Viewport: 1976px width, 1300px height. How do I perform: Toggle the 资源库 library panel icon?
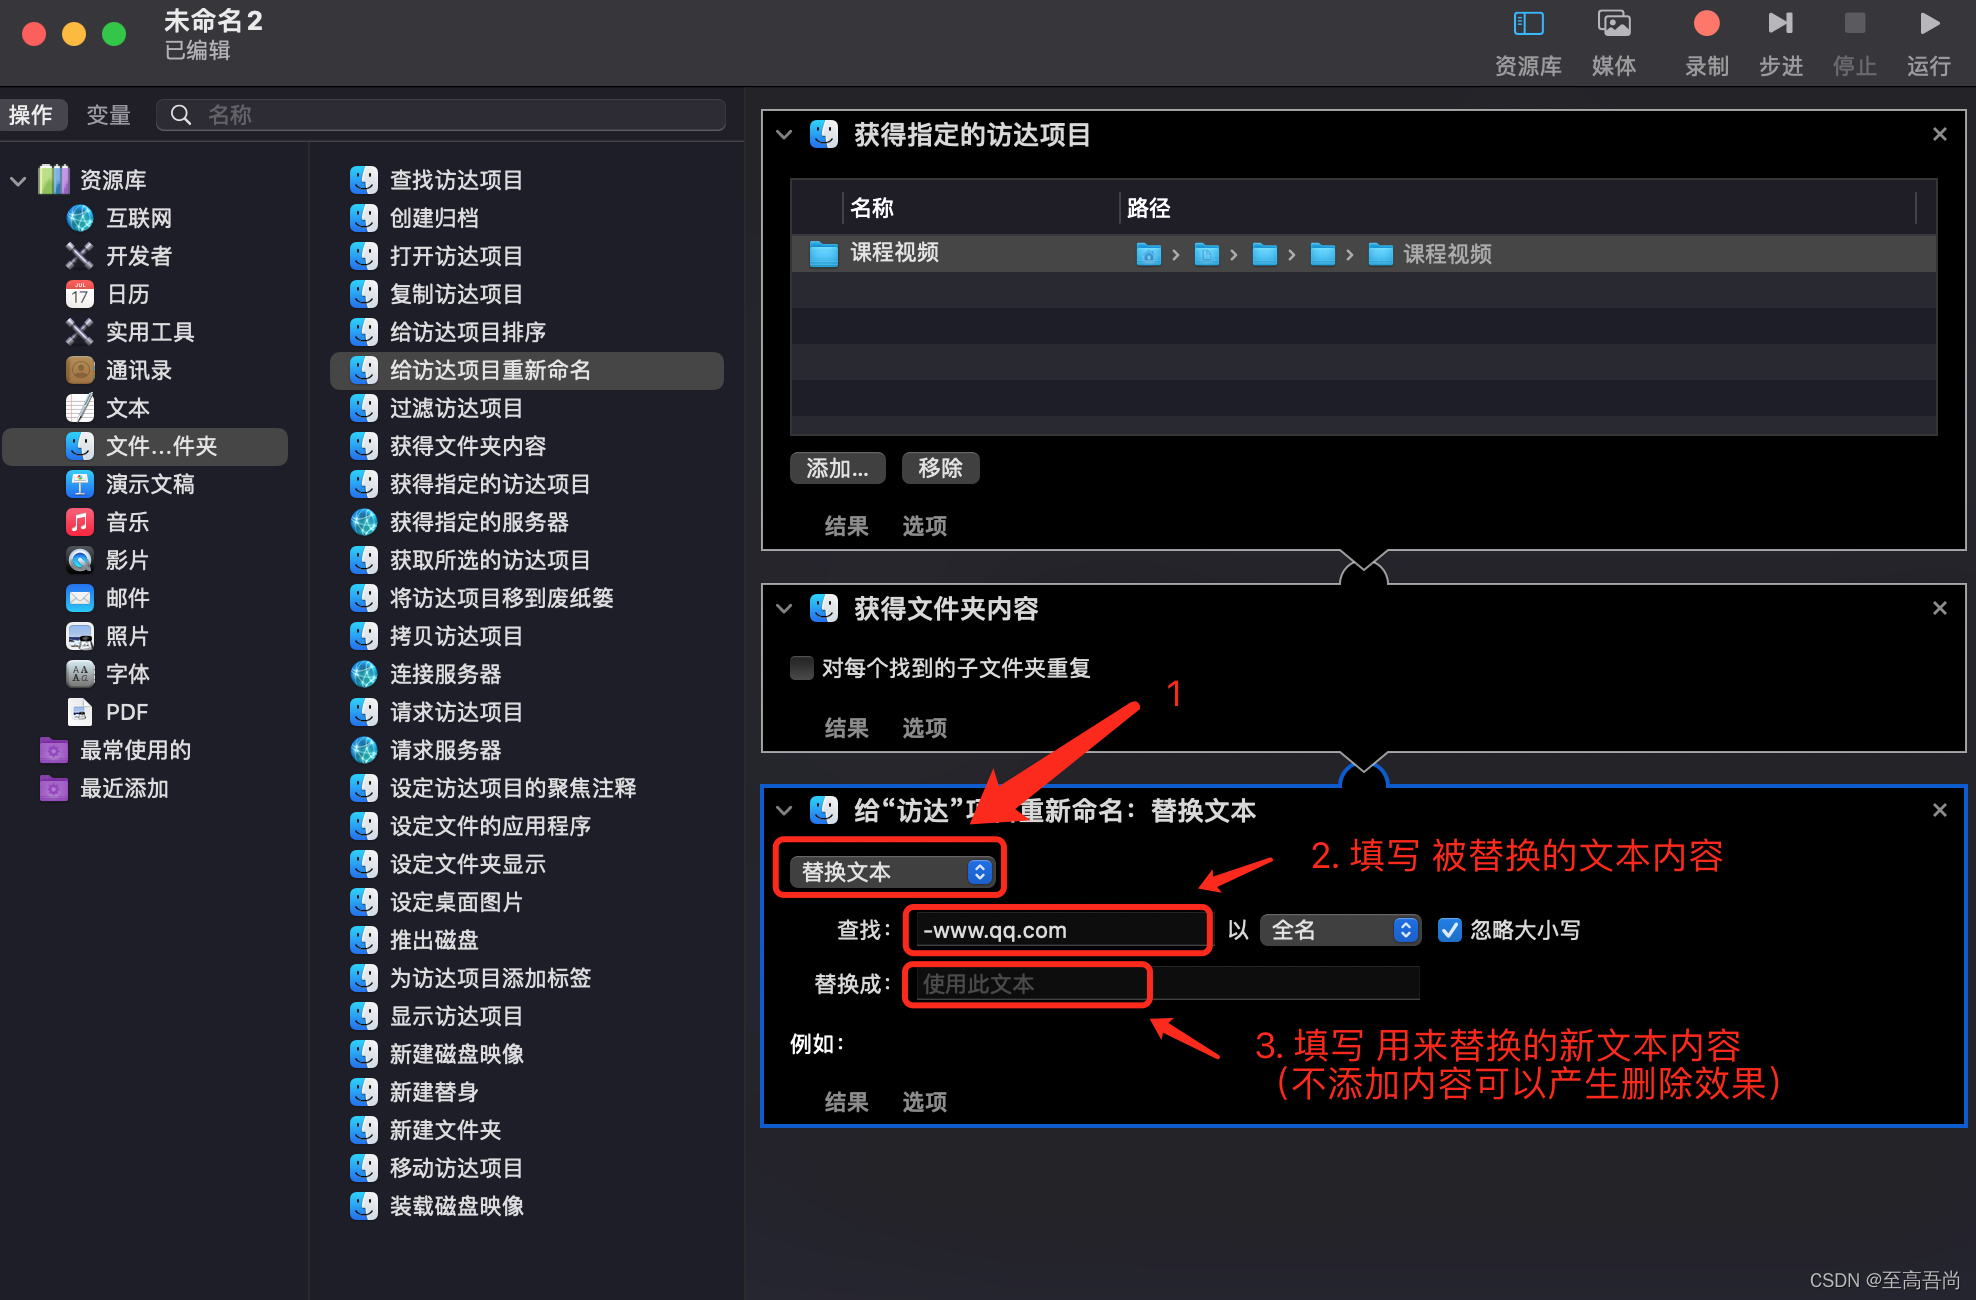(x=1528, y=24)
